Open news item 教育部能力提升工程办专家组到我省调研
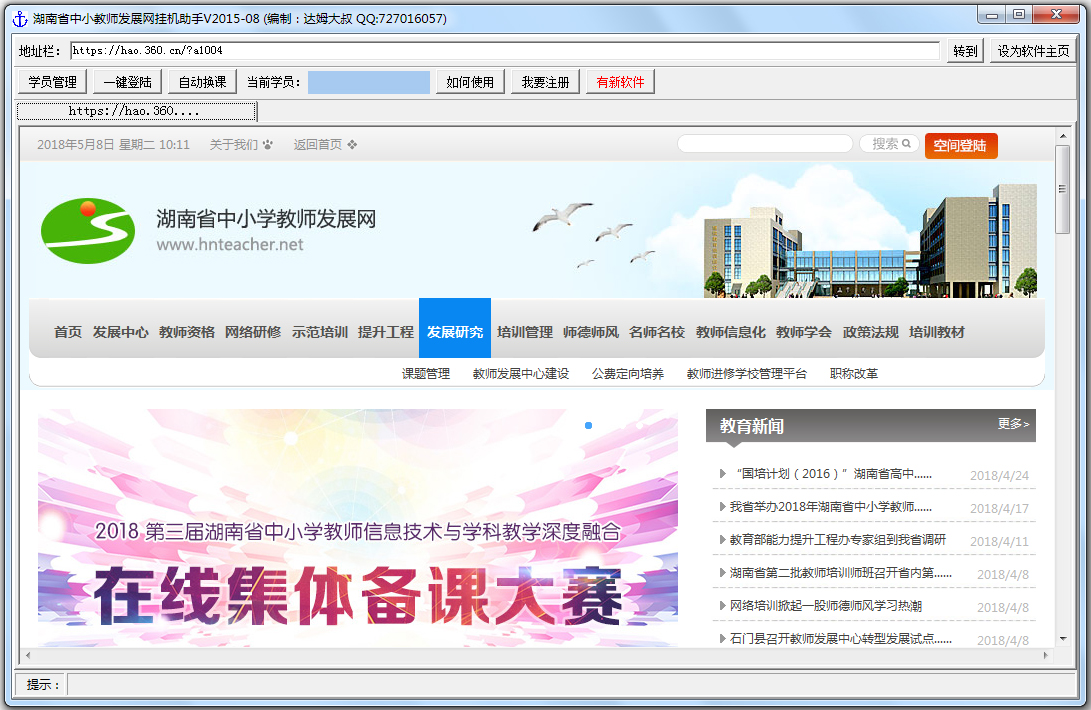The height and width of the screenshot is (710, 1091). tap(837, 540)
